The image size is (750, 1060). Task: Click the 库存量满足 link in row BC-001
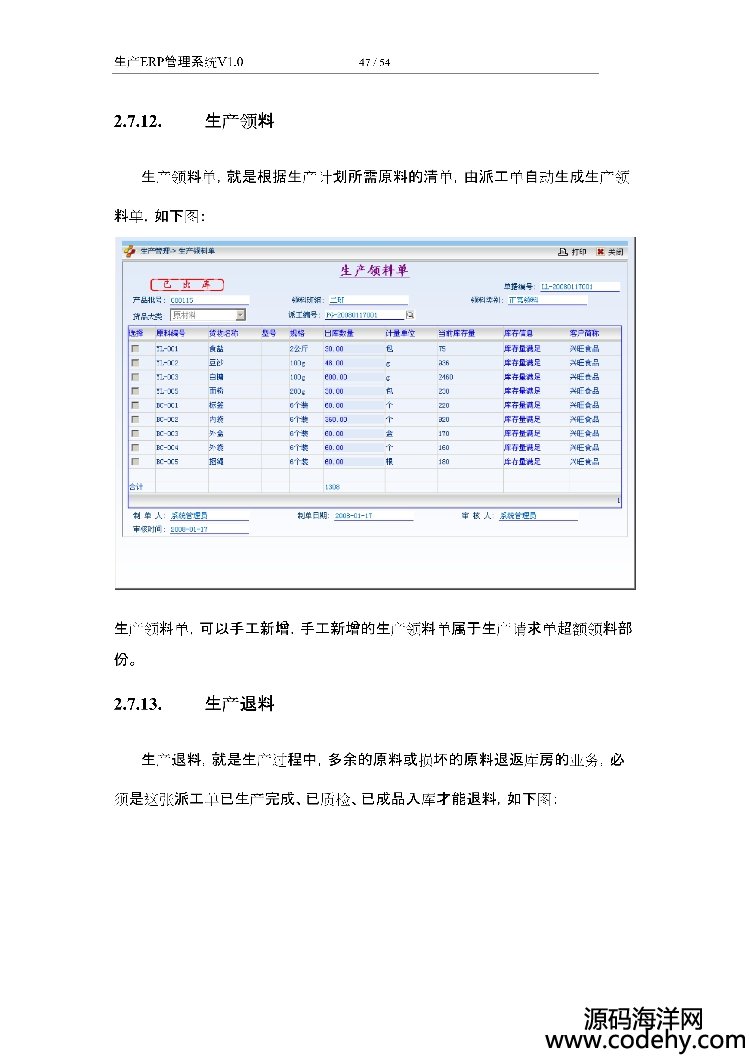click(522, 406)
